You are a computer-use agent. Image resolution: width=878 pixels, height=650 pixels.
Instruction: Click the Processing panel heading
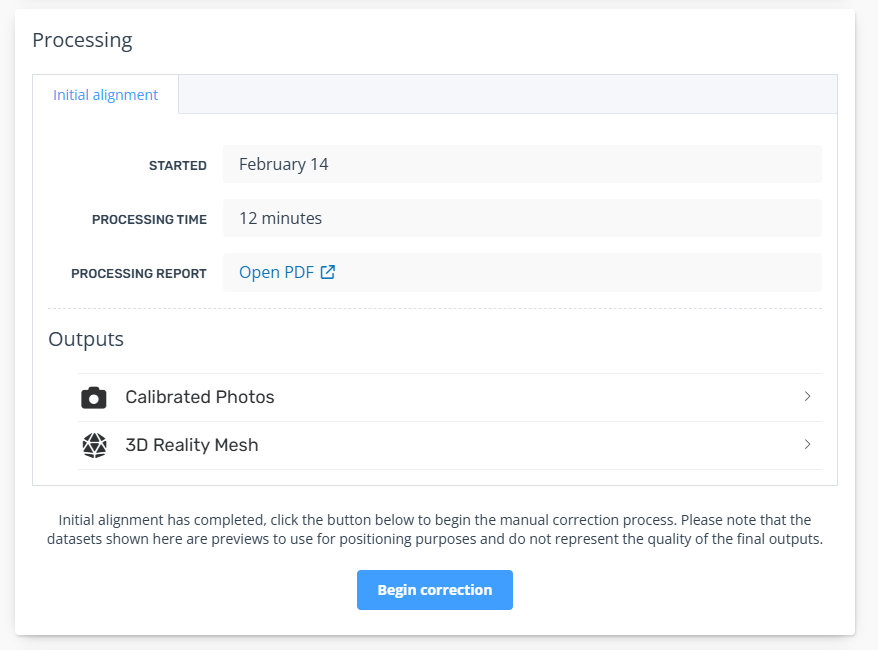82,40
